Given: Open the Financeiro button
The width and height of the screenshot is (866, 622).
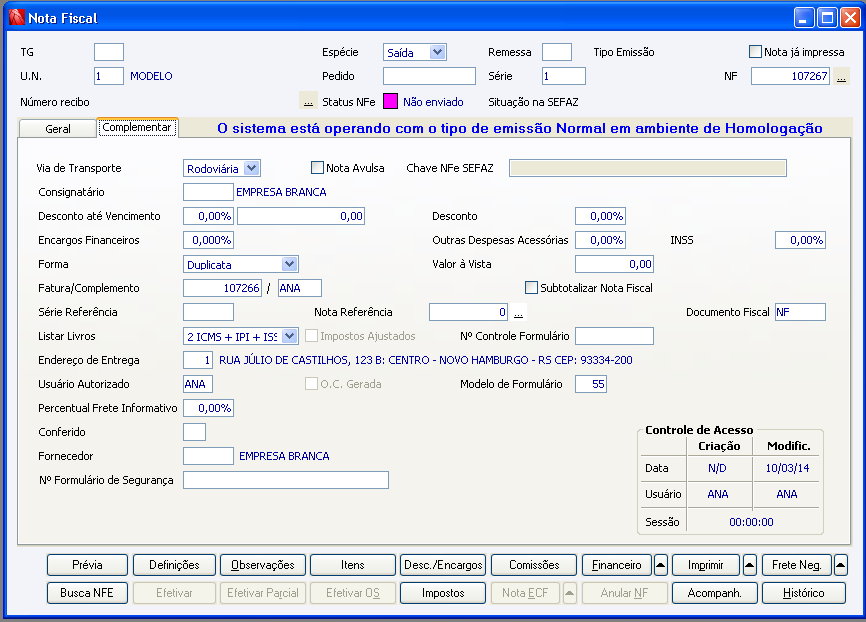Looking at the screenshot, I should [x=617, y=565].
